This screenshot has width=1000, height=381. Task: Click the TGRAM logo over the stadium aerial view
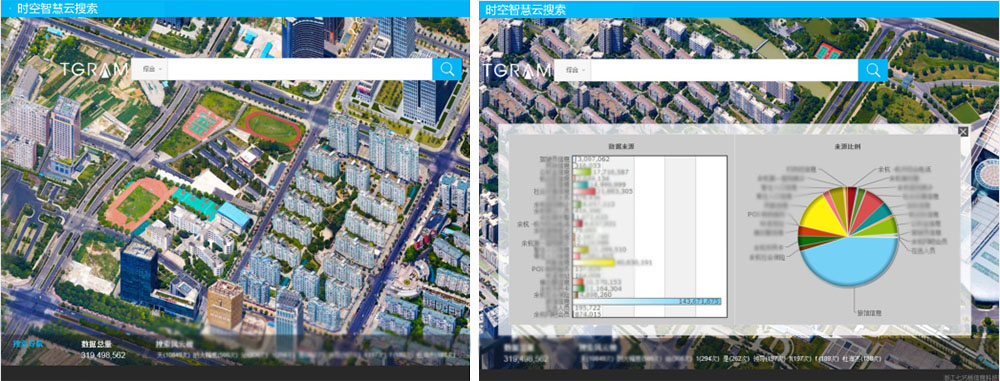click(x=94, y=70)
